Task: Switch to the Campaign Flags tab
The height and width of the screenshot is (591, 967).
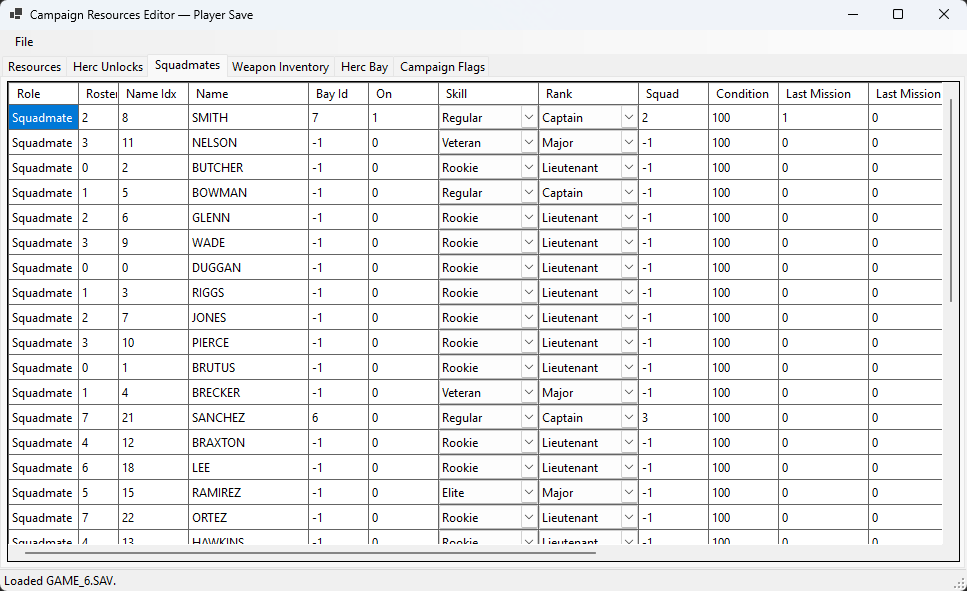Action: 442,67
